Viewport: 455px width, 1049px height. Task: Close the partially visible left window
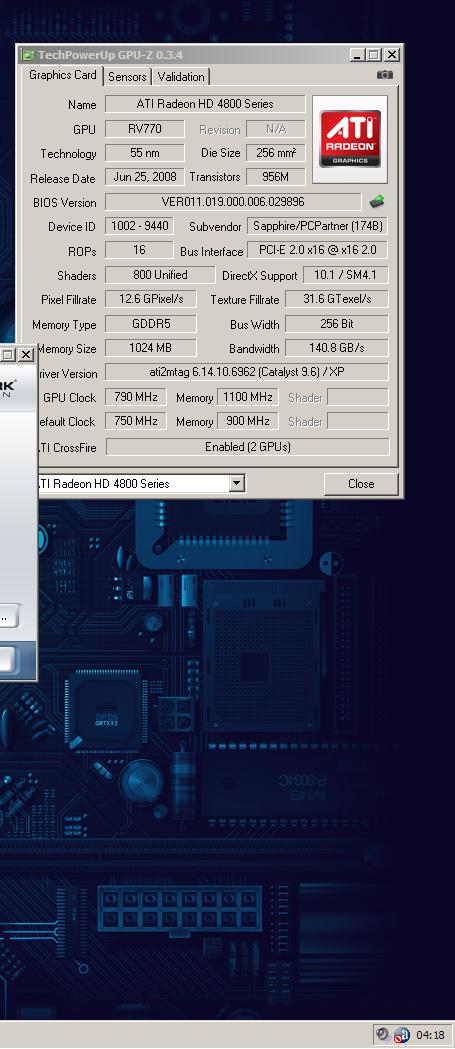pos(25,355)
